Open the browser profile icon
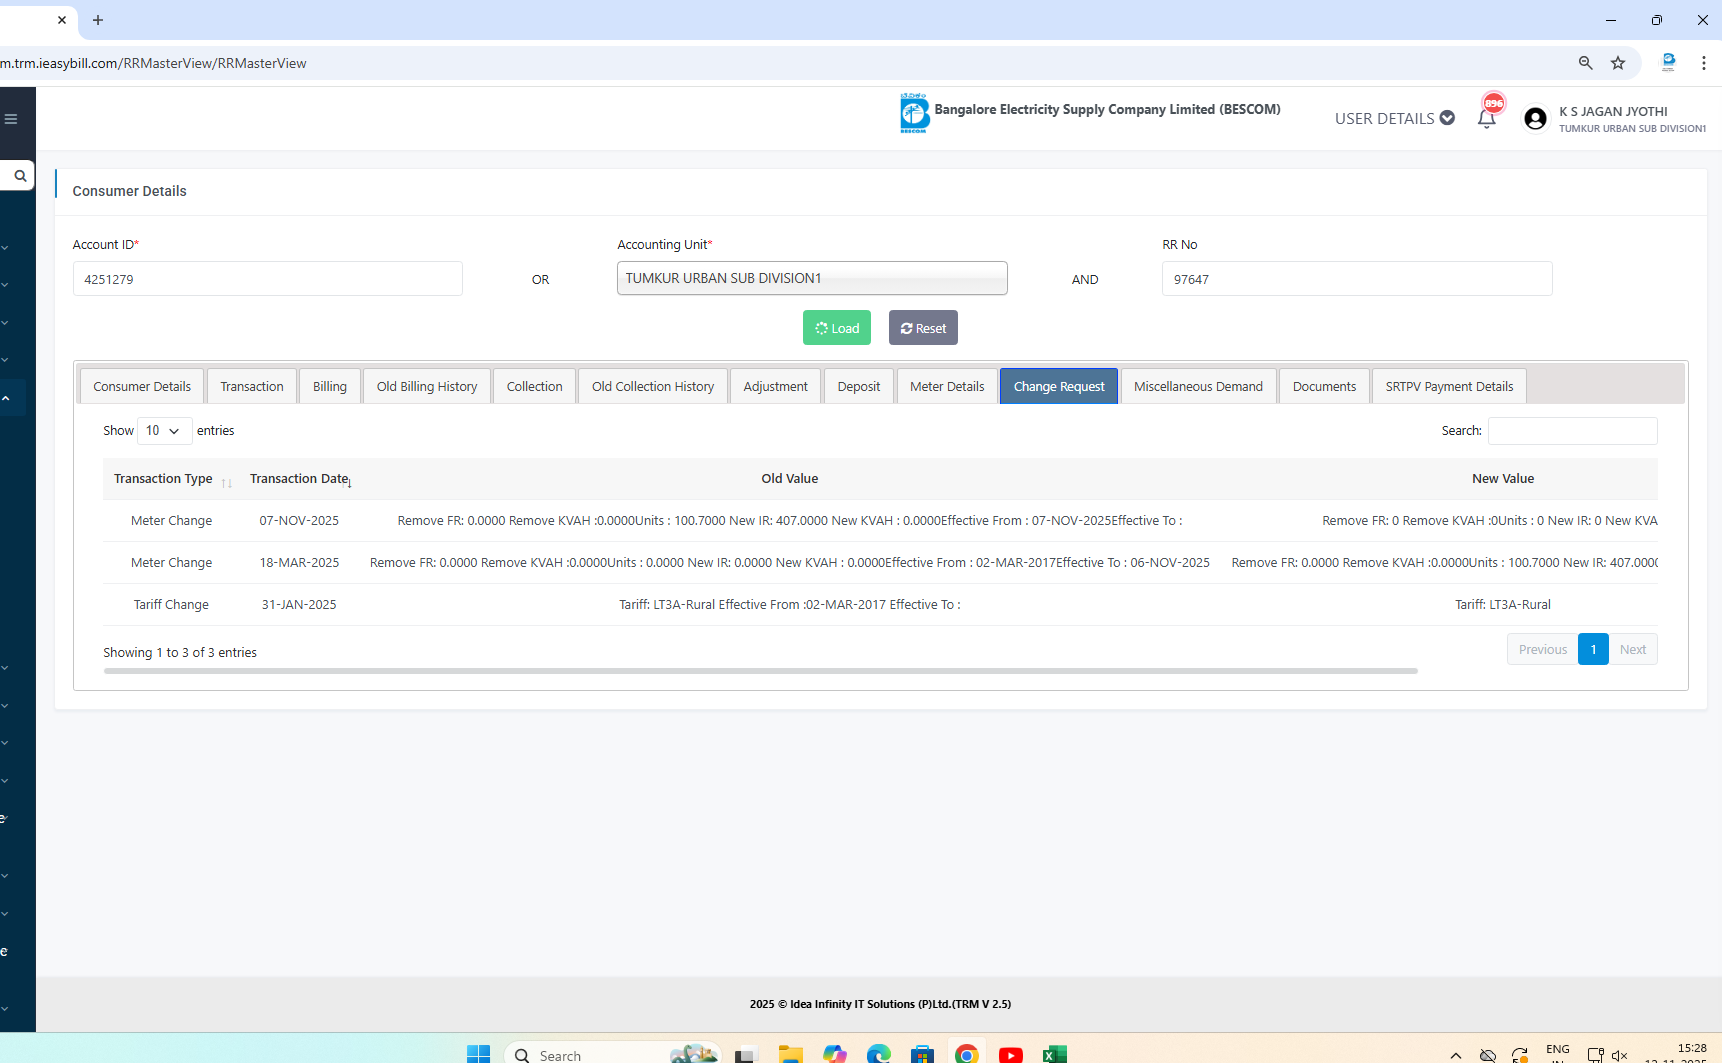The width and height of the screenshot is (1722, 1063). pos(1668,62)
